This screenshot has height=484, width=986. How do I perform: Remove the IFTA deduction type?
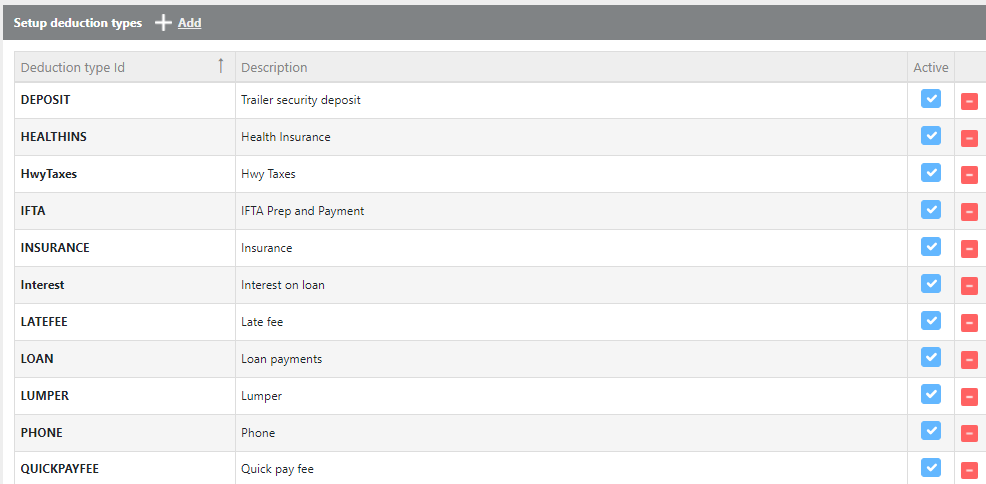969,212
